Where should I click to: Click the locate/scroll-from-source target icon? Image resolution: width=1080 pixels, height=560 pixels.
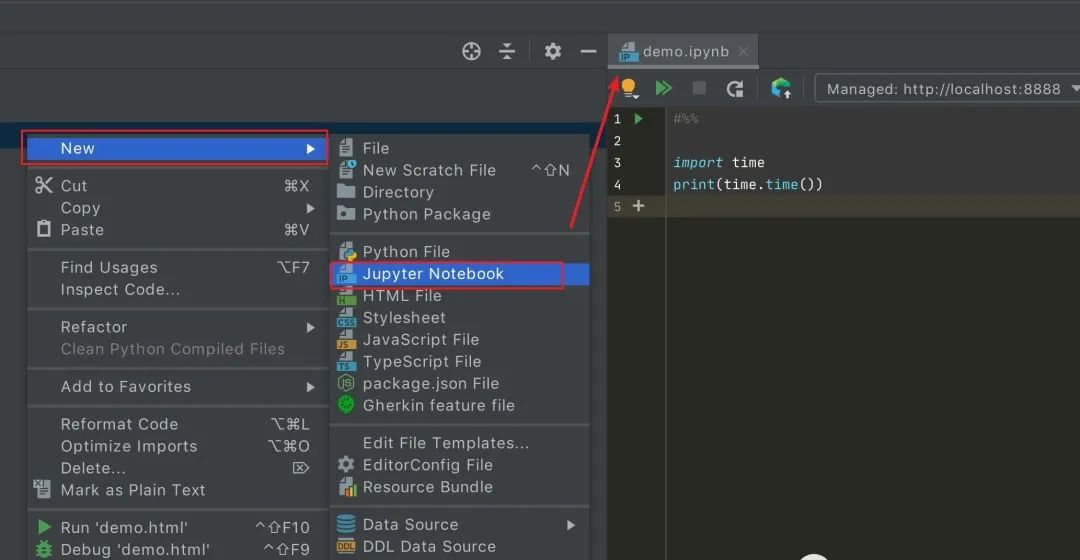[x=471, y=51]
